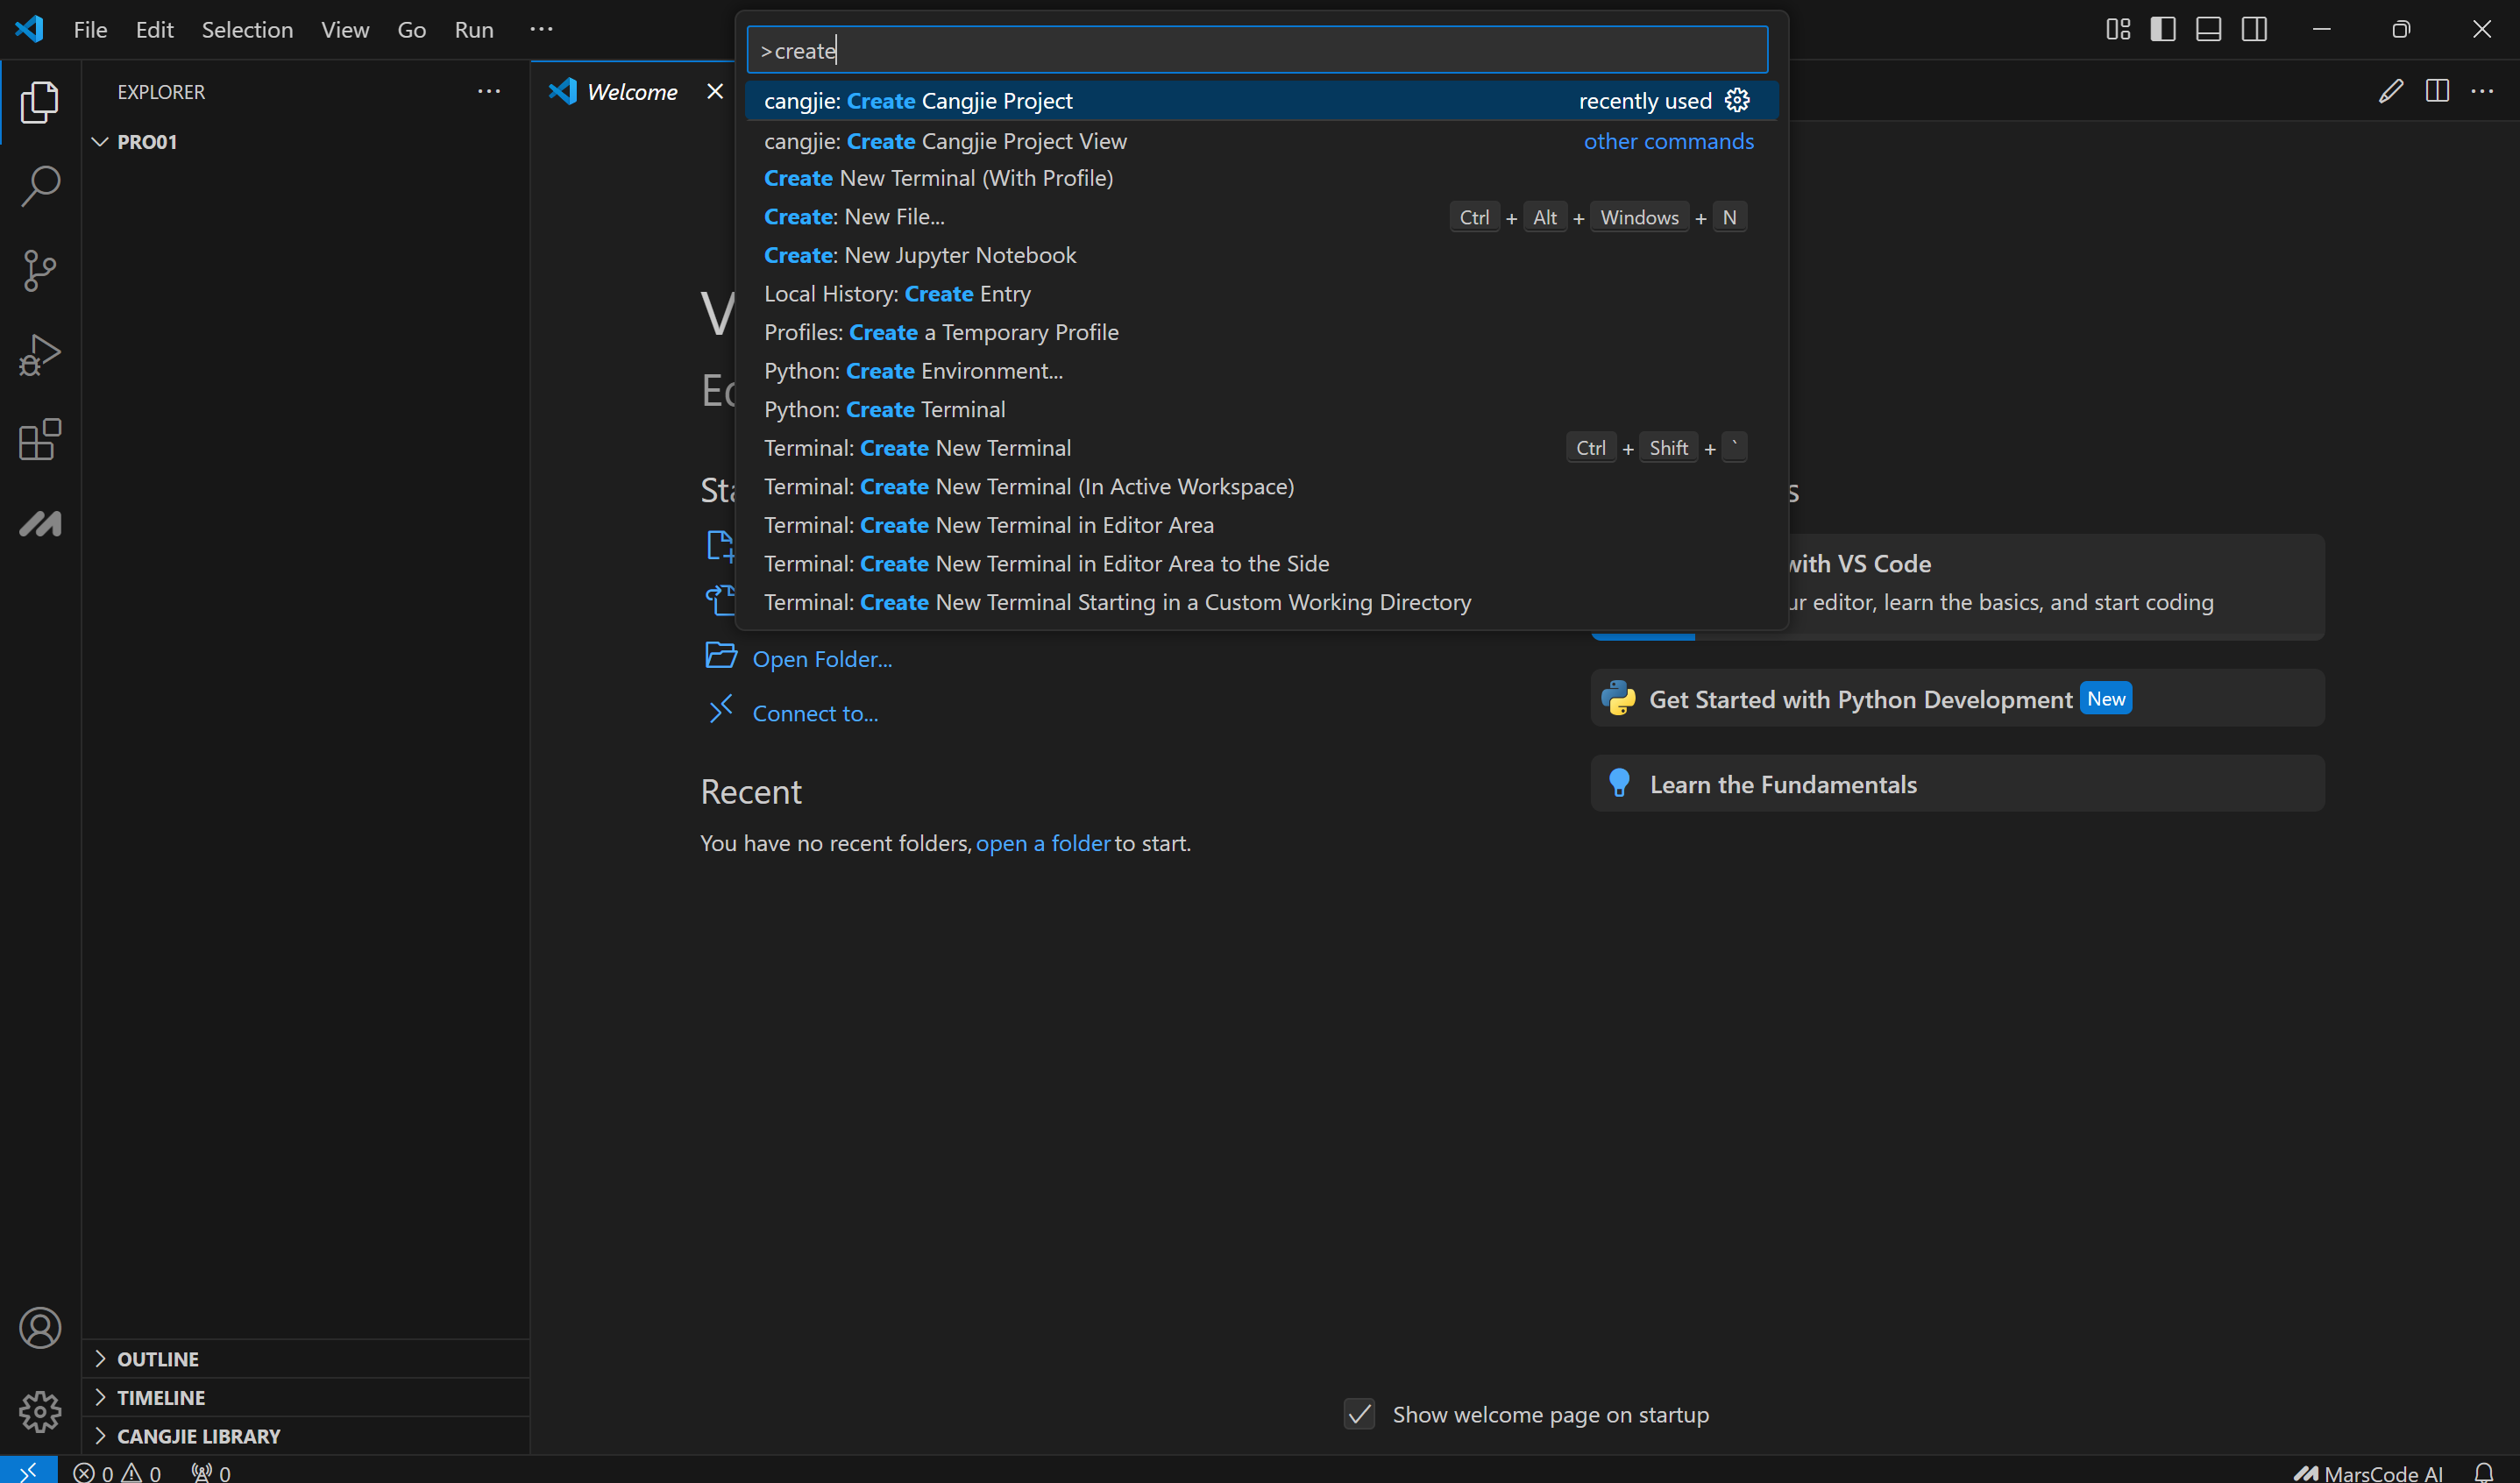Open the Edit menu
2520x1483 pixels.
[154, 29]
